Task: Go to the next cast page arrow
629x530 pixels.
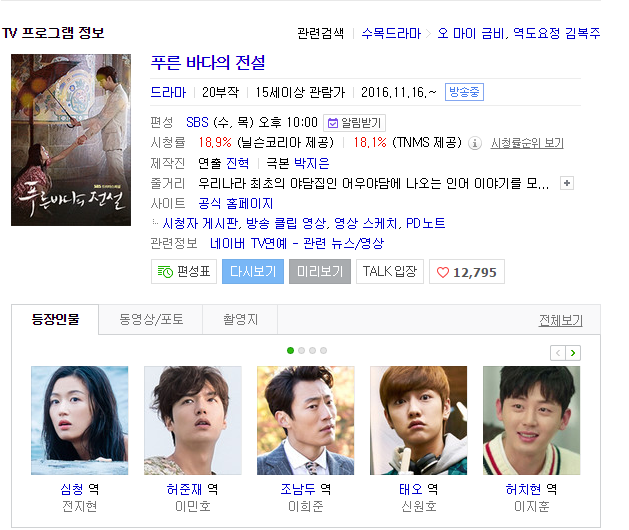Action: pyautogui.click(x=573, y=353)
